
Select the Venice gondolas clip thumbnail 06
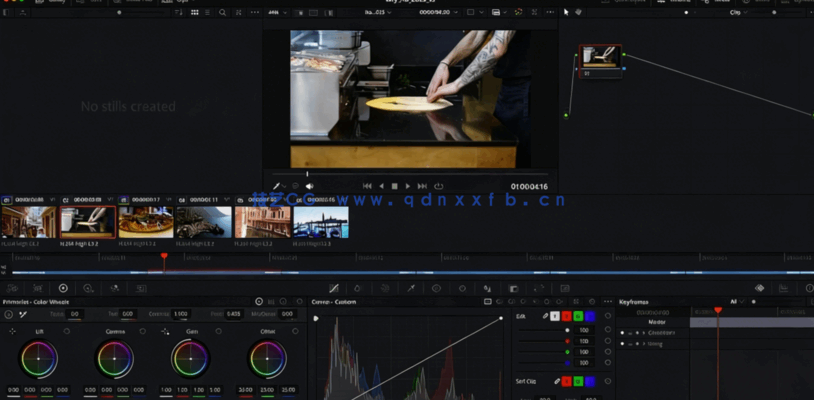[x=321, y=222]
